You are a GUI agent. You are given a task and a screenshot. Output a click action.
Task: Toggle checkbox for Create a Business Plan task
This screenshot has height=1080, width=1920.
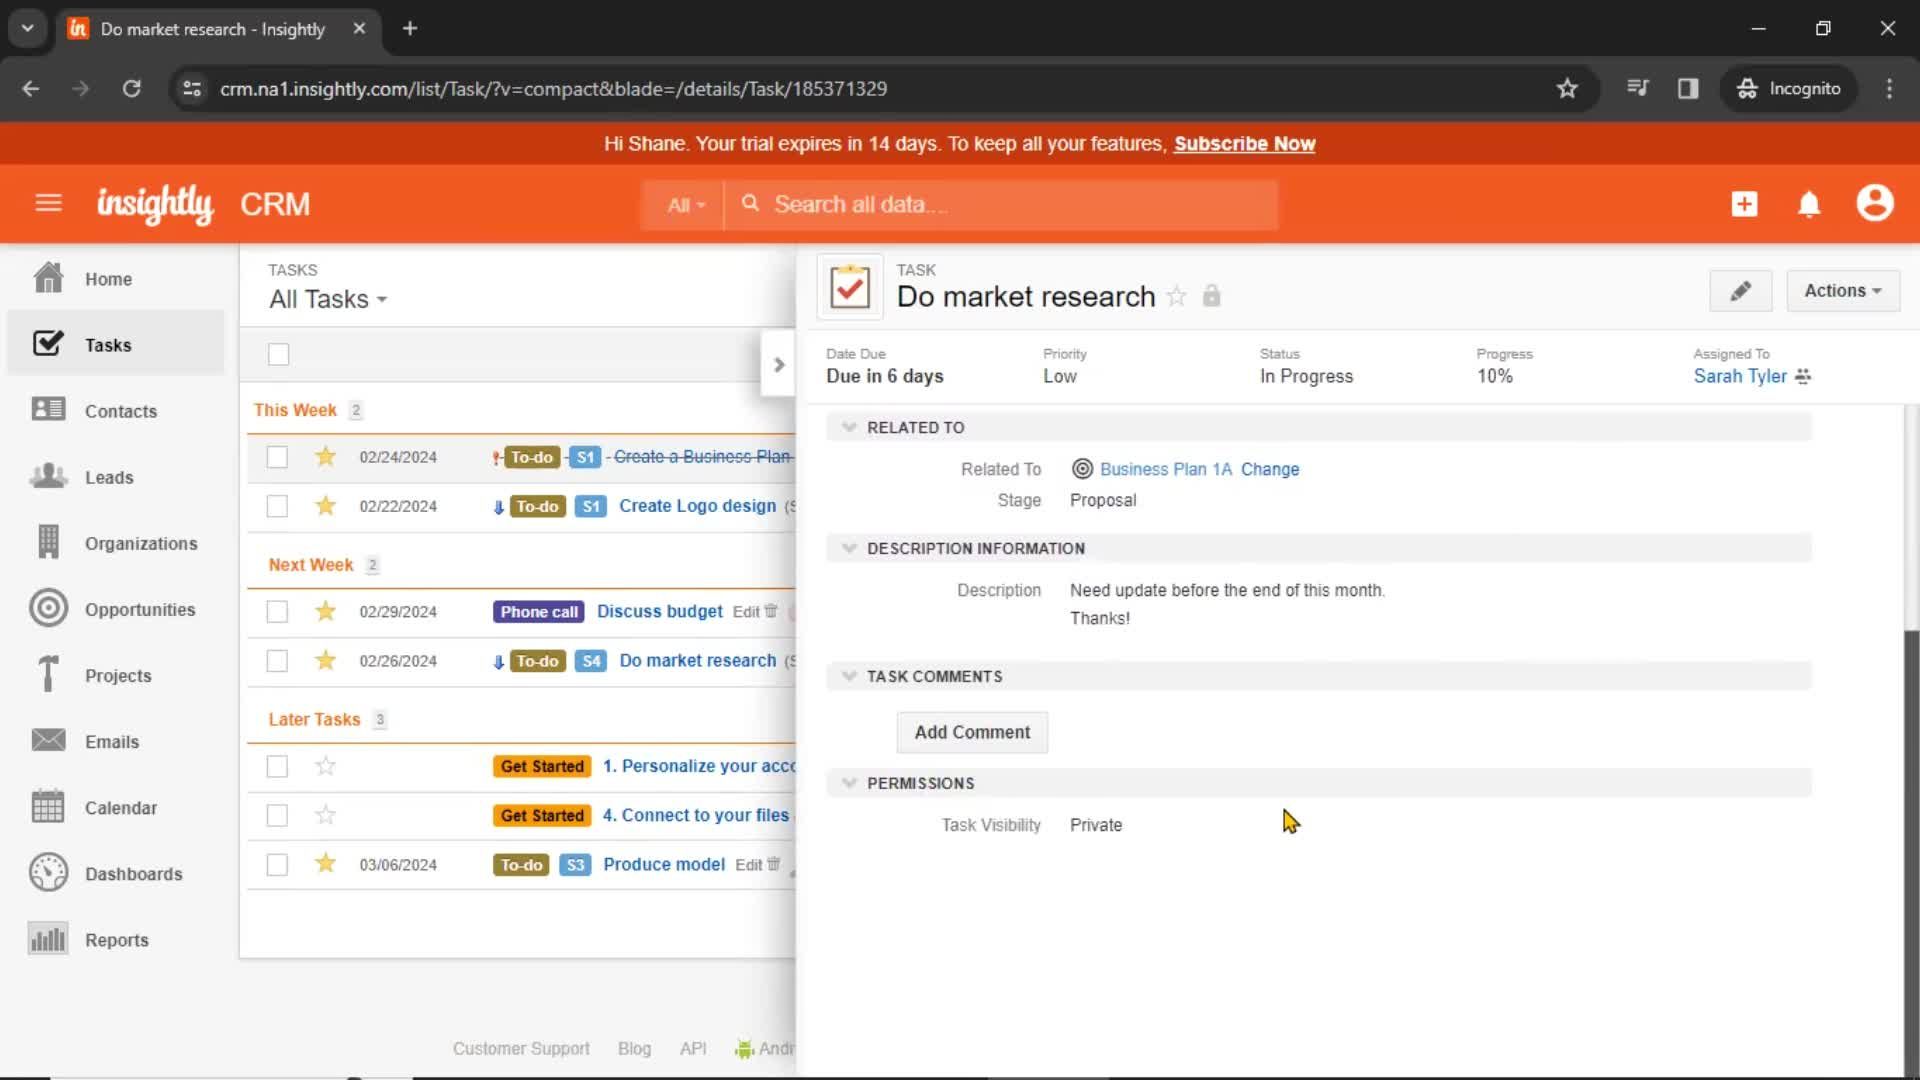(x=277, y=456)
